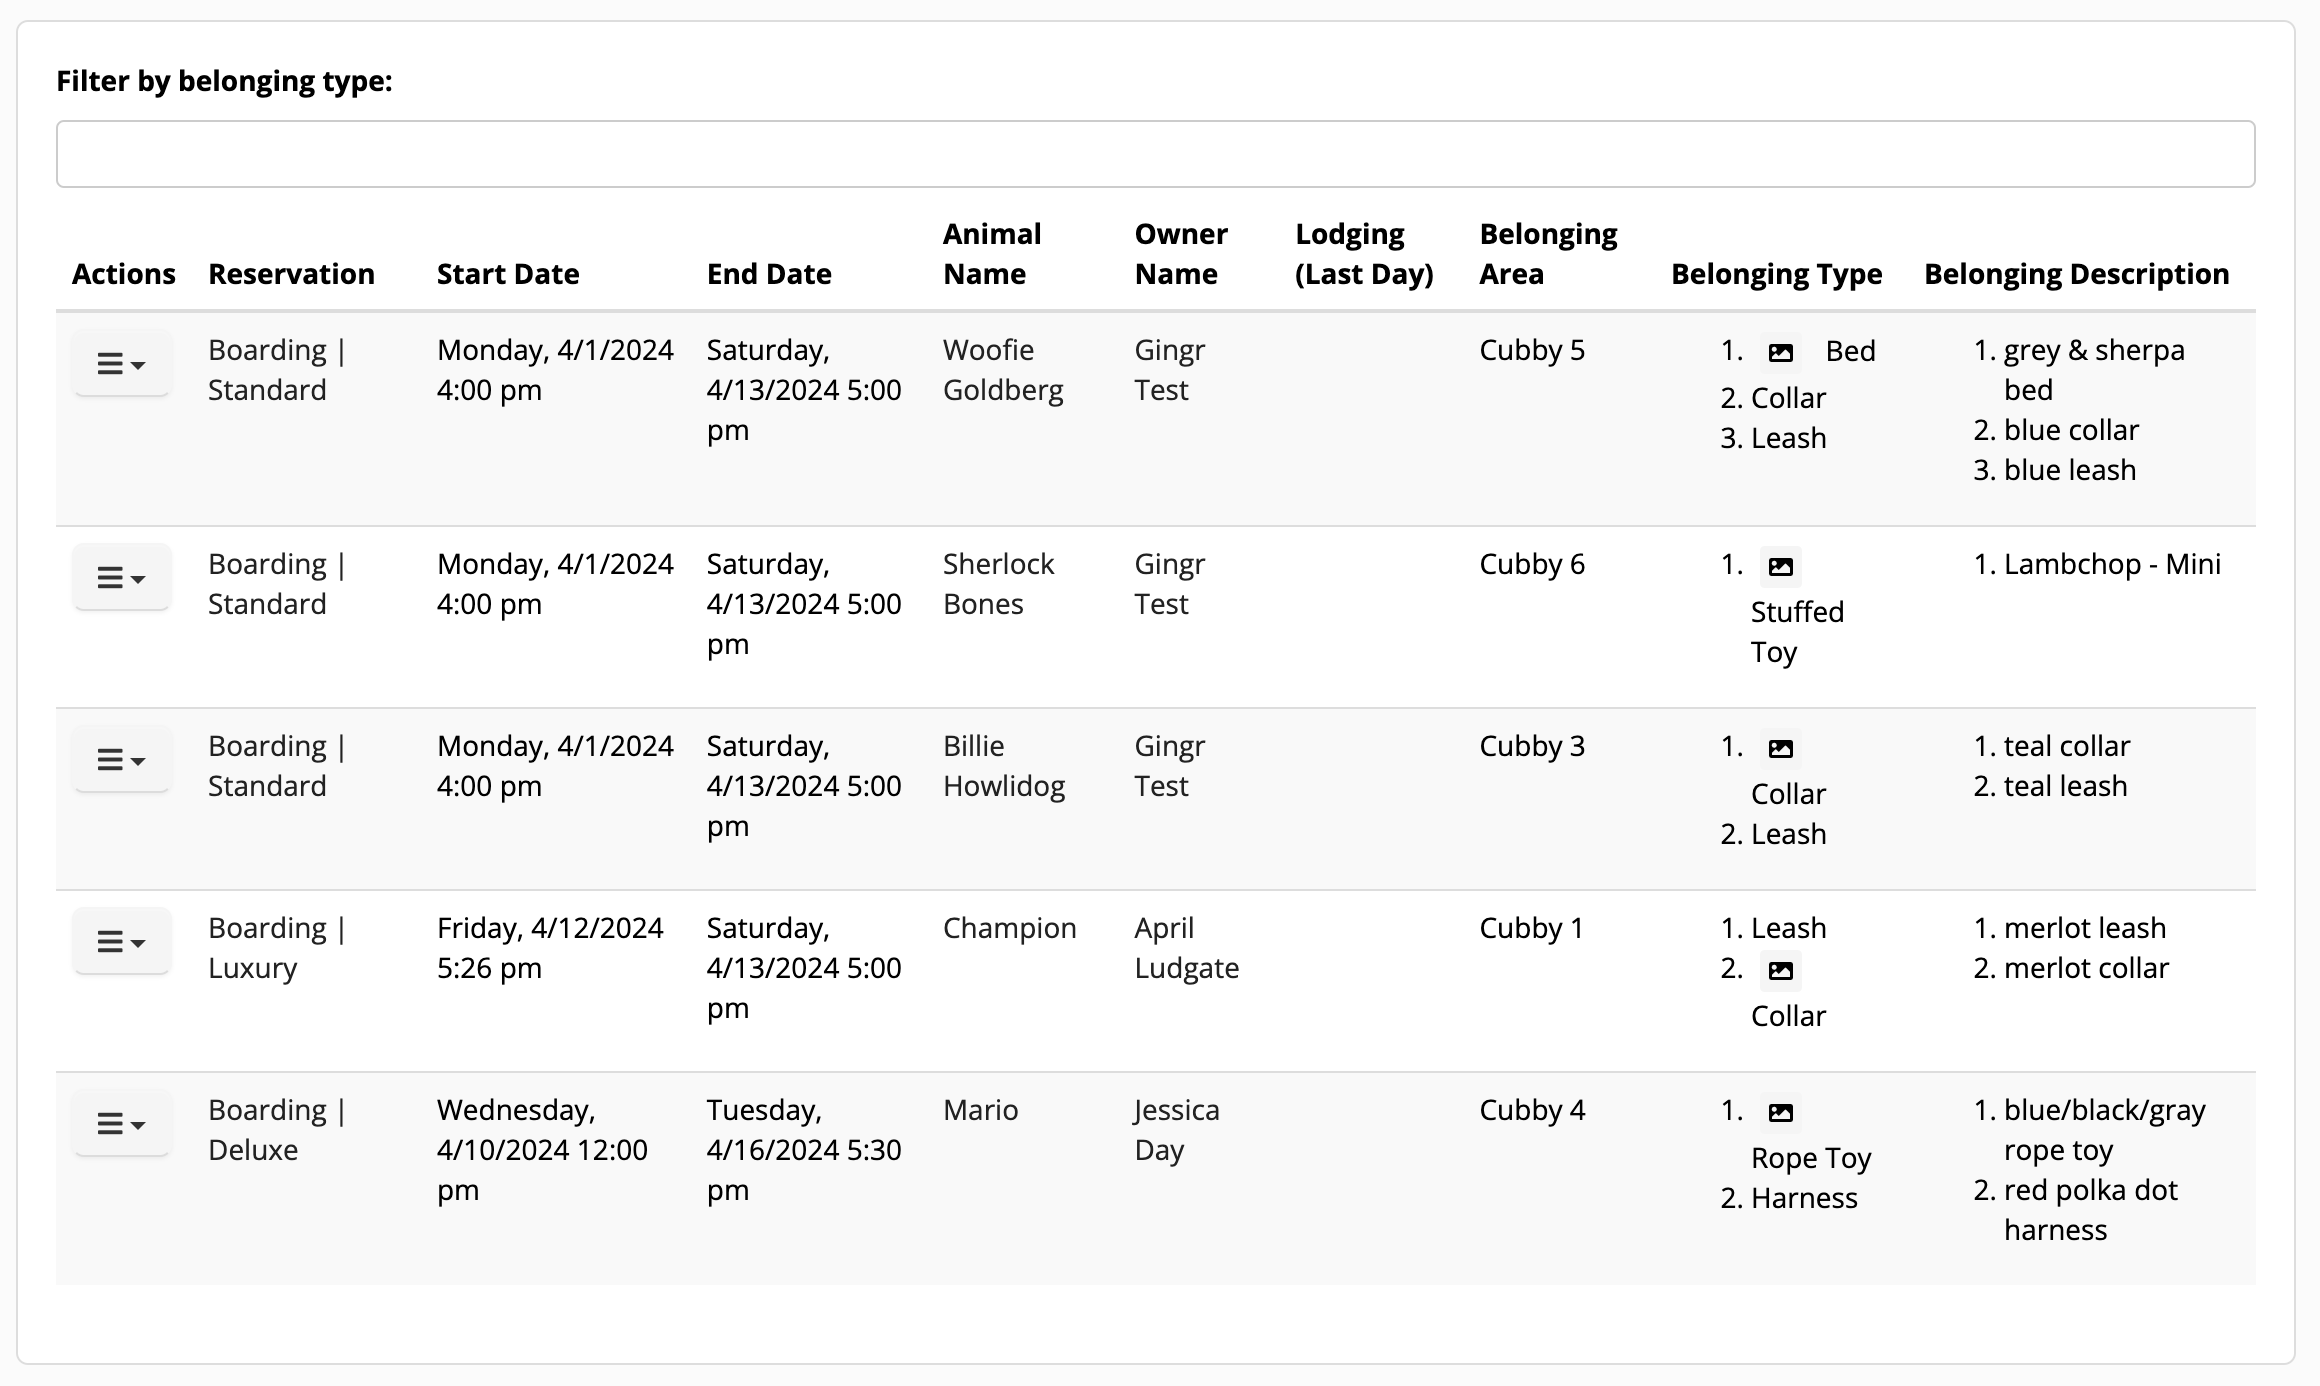Select the Sherlock Bones animal name
Screen dimensions: 2320x1386
pyautogui.click(x=998, y=584)
